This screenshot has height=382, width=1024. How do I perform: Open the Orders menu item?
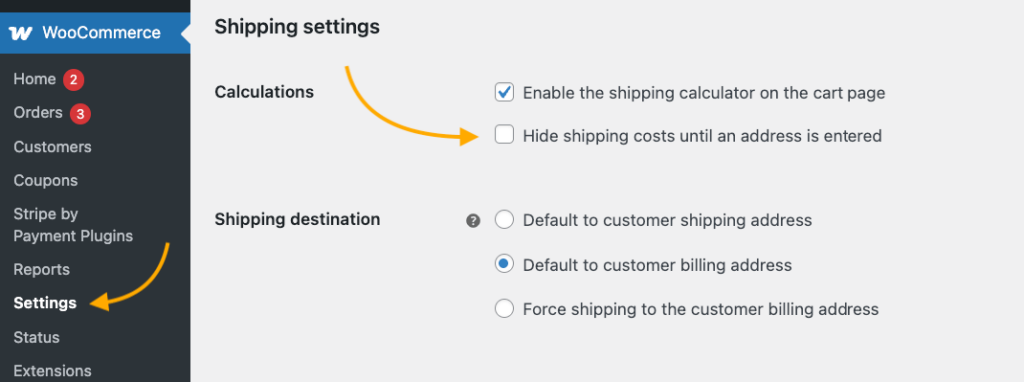(x=38, y=113)
